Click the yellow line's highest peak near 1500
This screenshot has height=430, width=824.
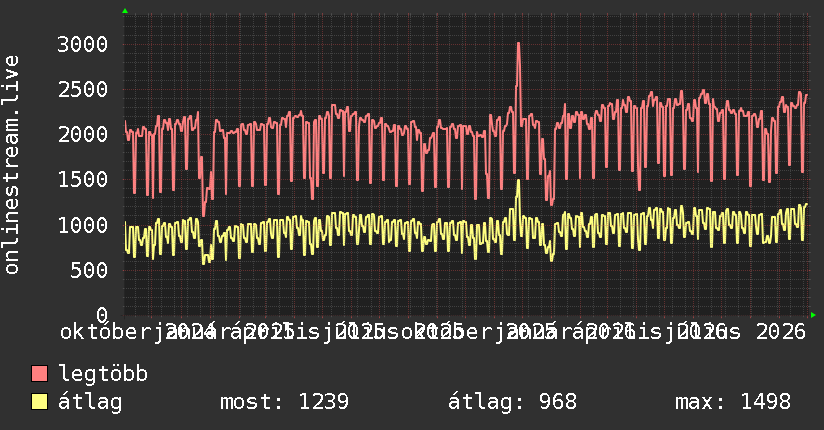[x=518, y=181]
